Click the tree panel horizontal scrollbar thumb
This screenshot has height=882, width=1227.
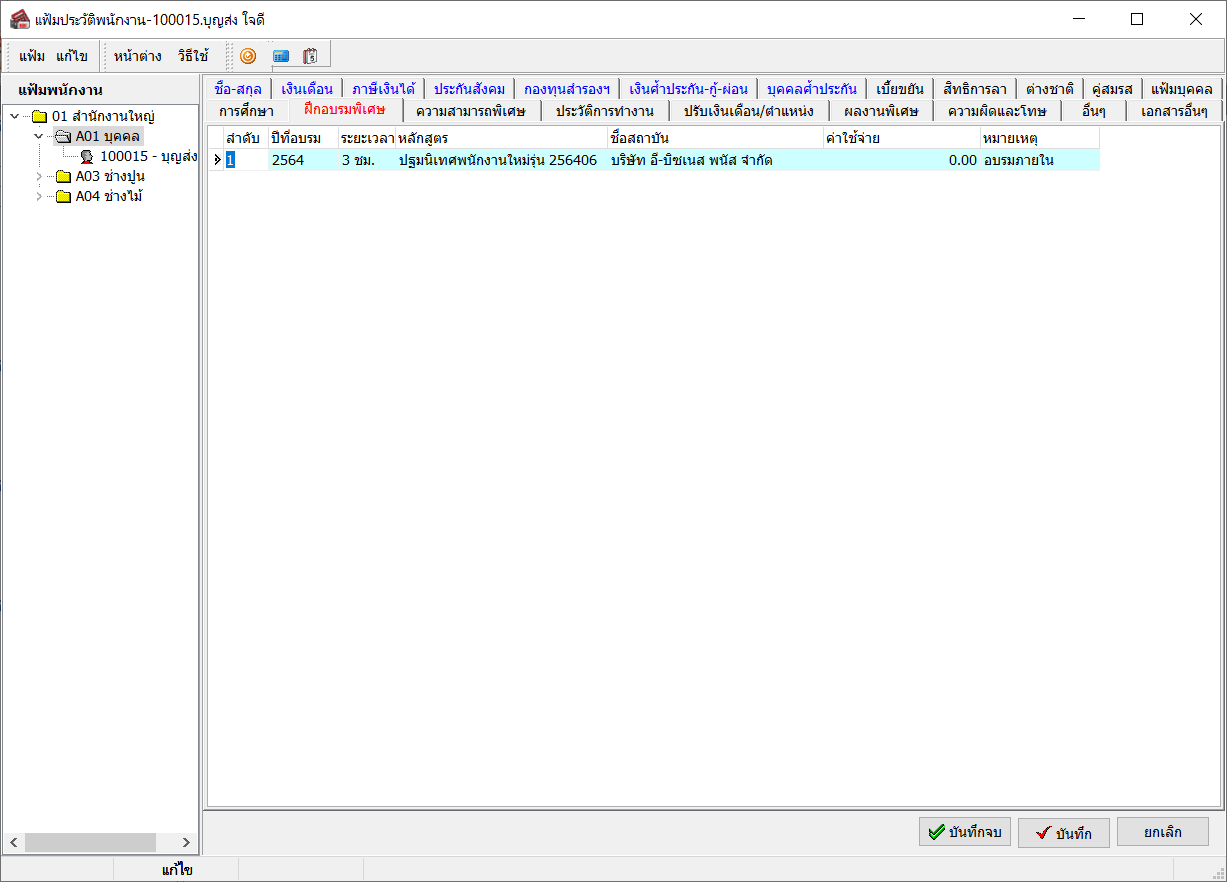tap(90, 843)
